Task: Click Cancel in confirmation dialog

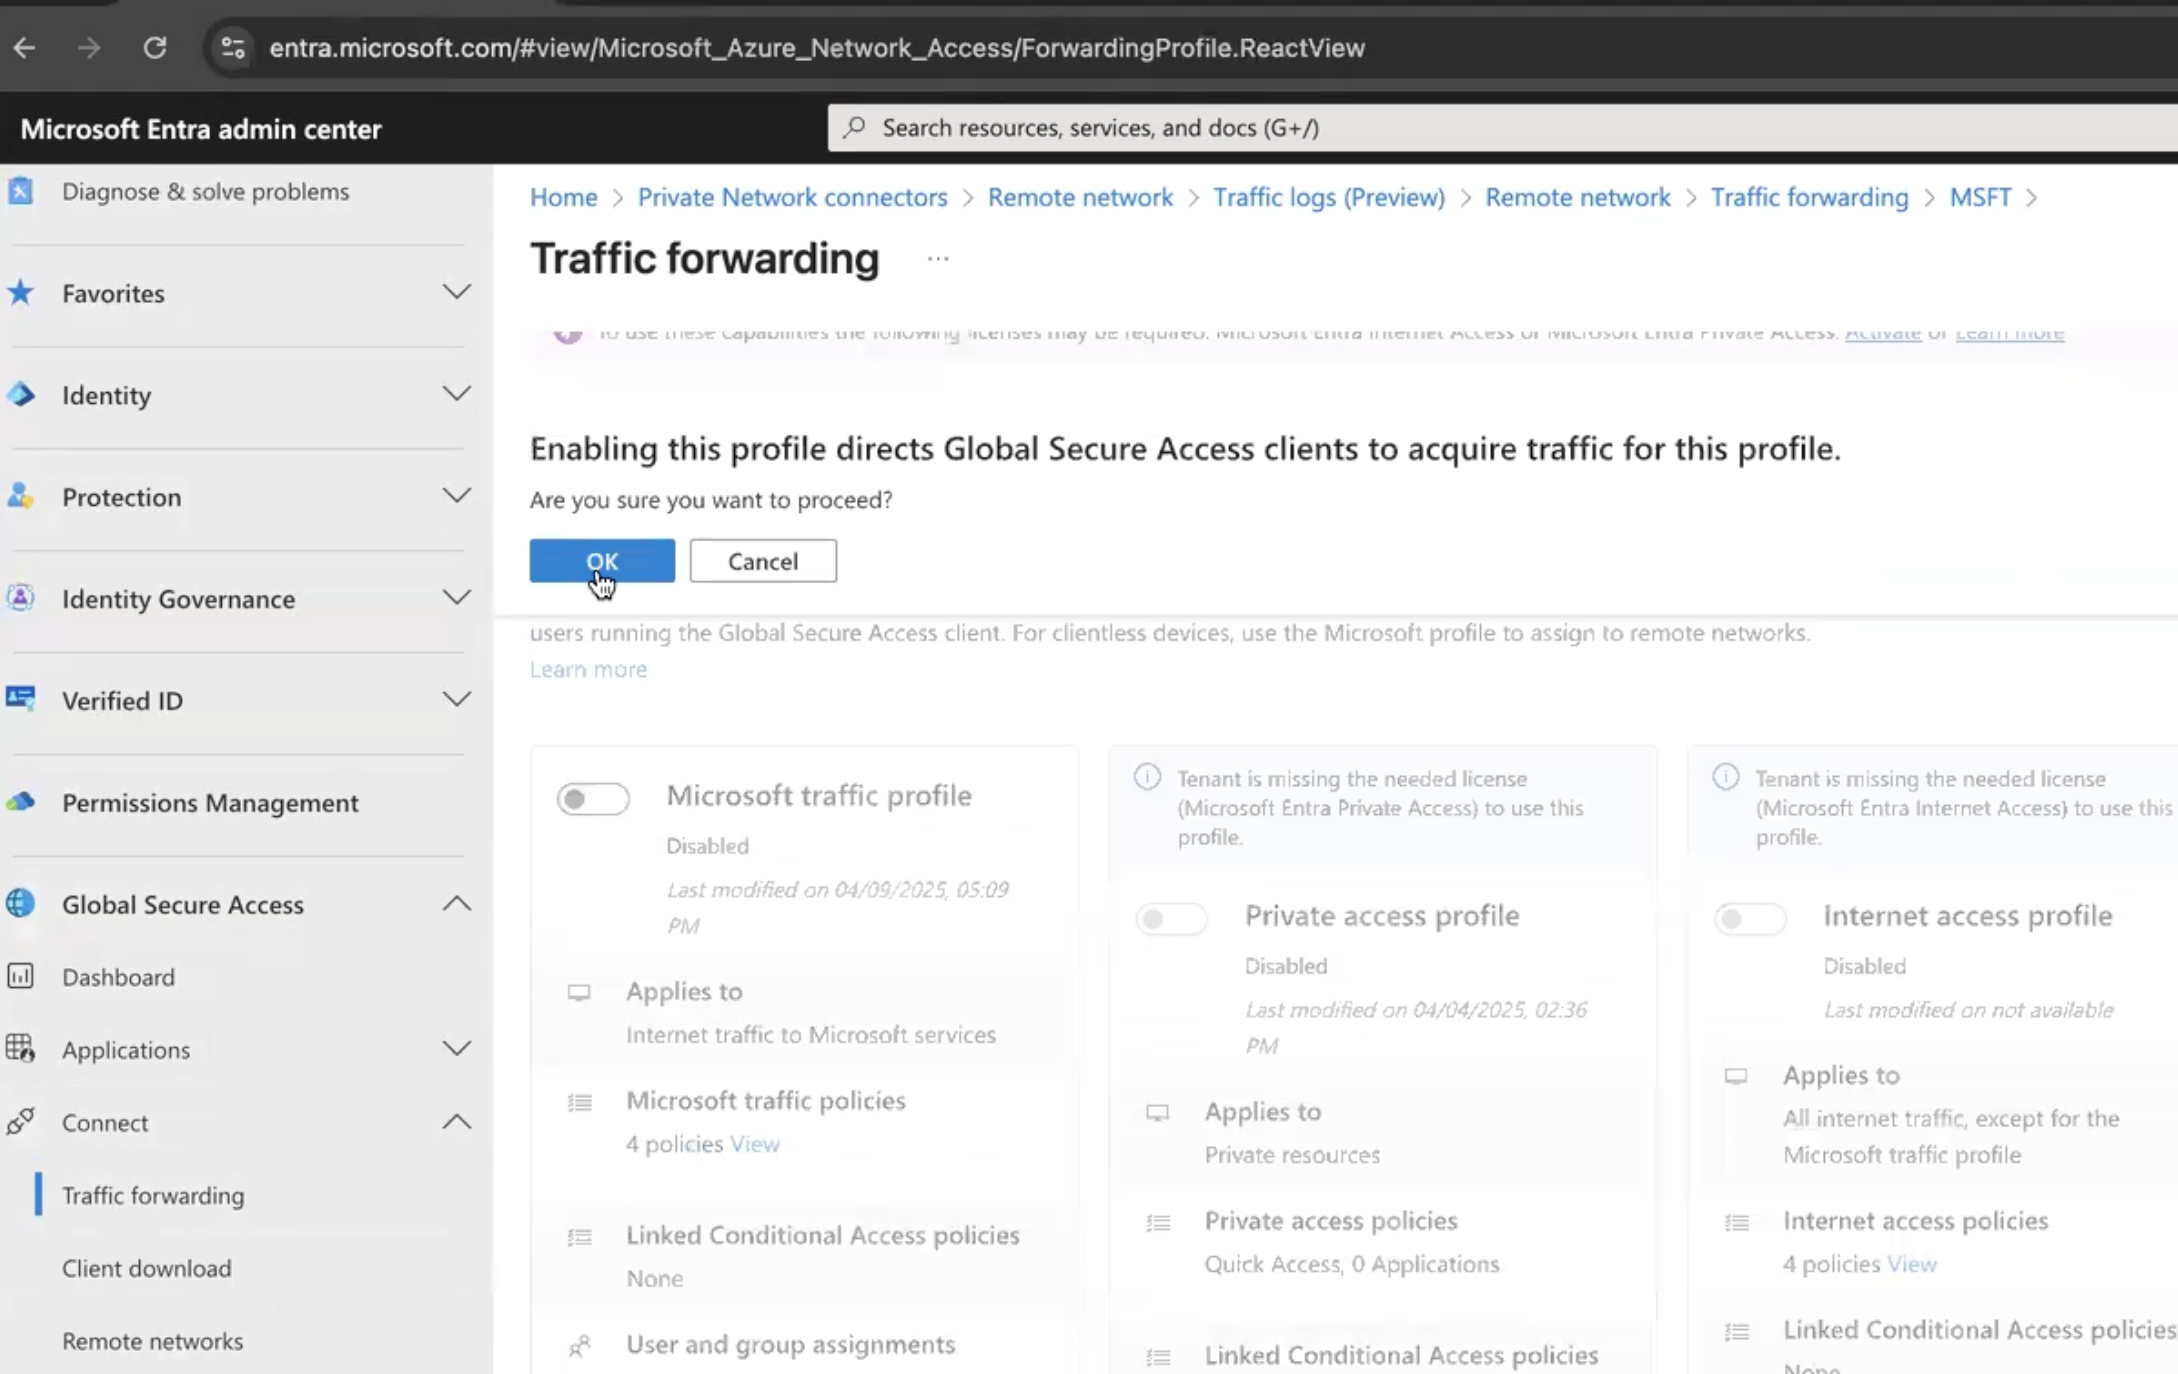Action: click(763, 561)
